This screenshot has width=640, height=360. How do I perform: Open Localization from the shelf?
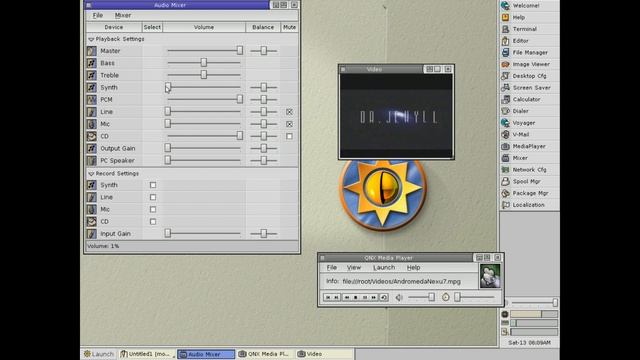click(x=529, y=205)
